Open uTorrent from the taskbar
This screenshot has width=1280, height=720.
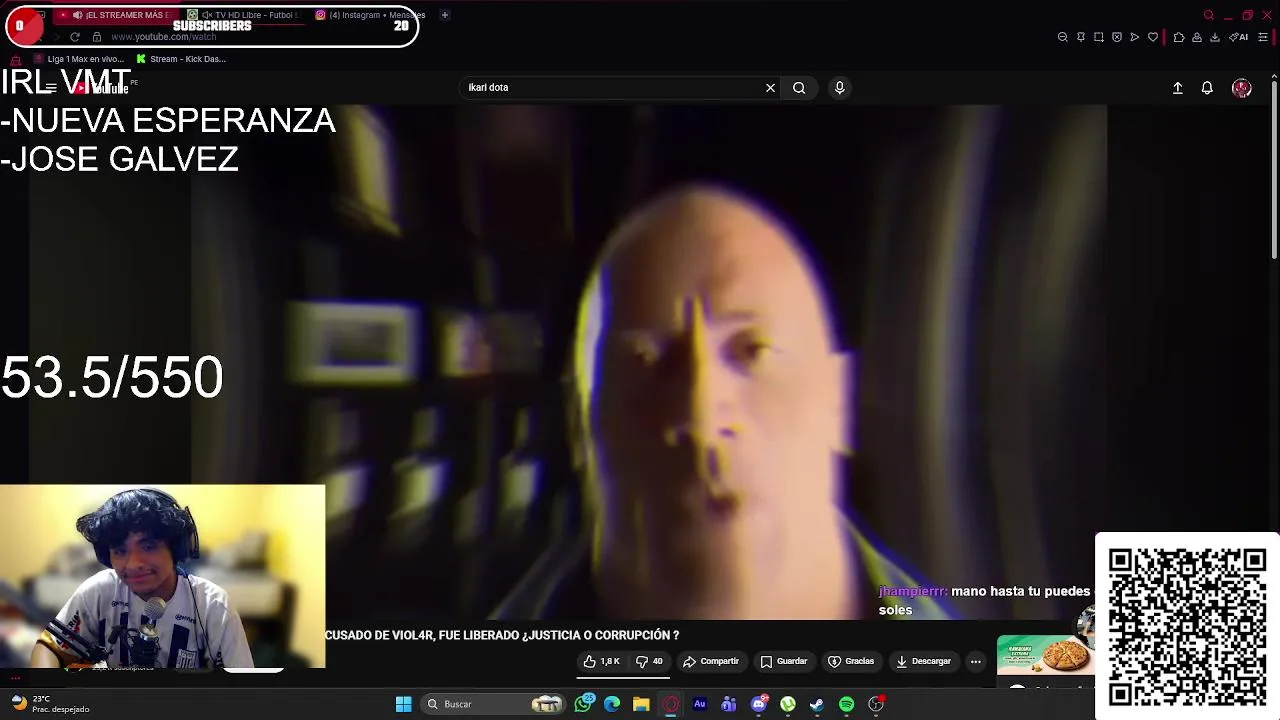coord(788,704)
